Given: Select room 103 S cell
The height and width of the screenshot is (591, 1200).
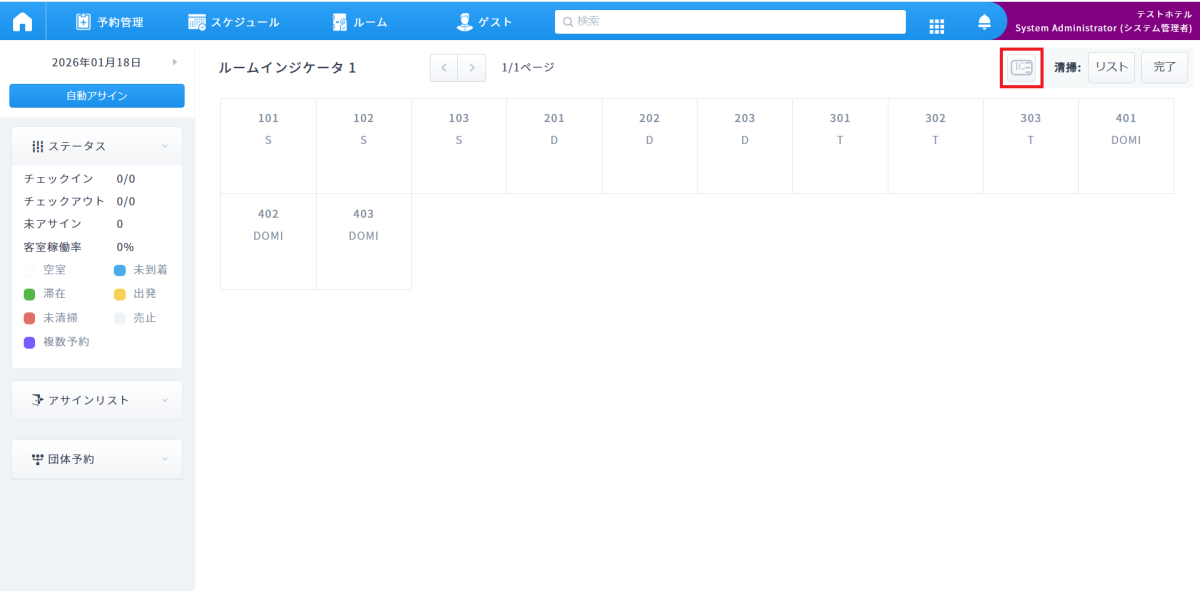Looking at the screenshot, I should pyautogui.click(x=459, y=146).
